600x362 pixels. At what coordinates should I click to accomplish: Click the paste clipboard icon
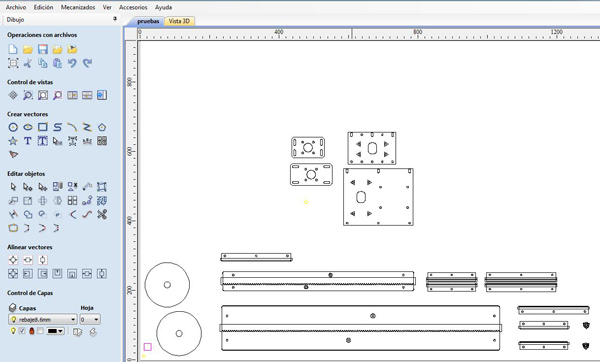(57, 63)
